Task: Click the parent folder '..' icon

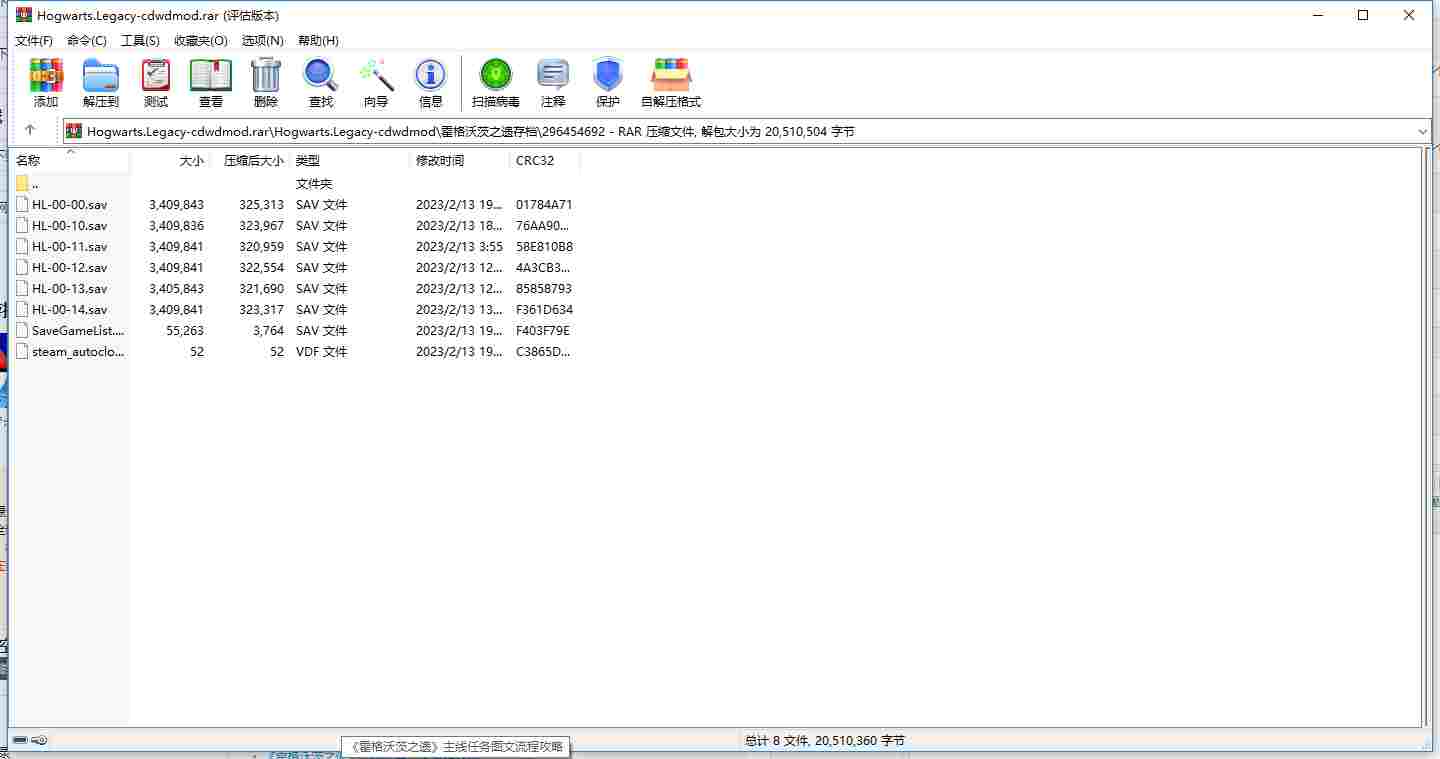Action: (22, 183)
